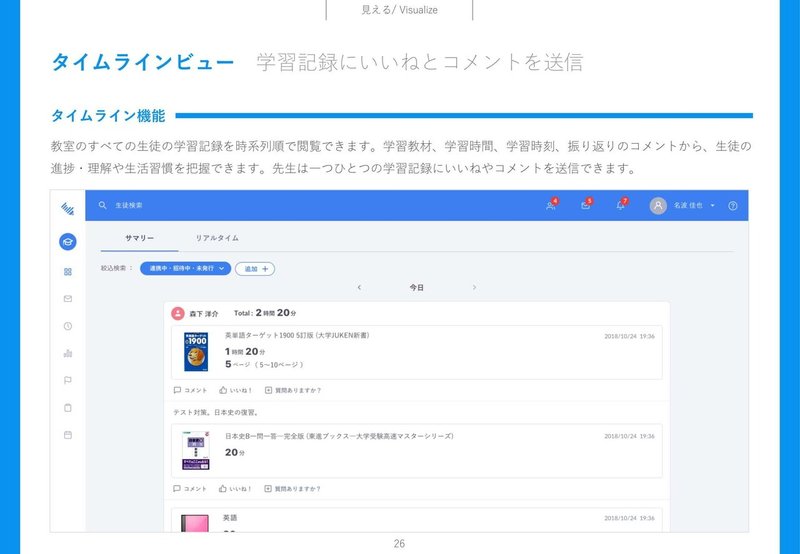Comment on the 日本史B一問一答 record
The height and width of the screenshot is (554, 800).
point(190,489)
